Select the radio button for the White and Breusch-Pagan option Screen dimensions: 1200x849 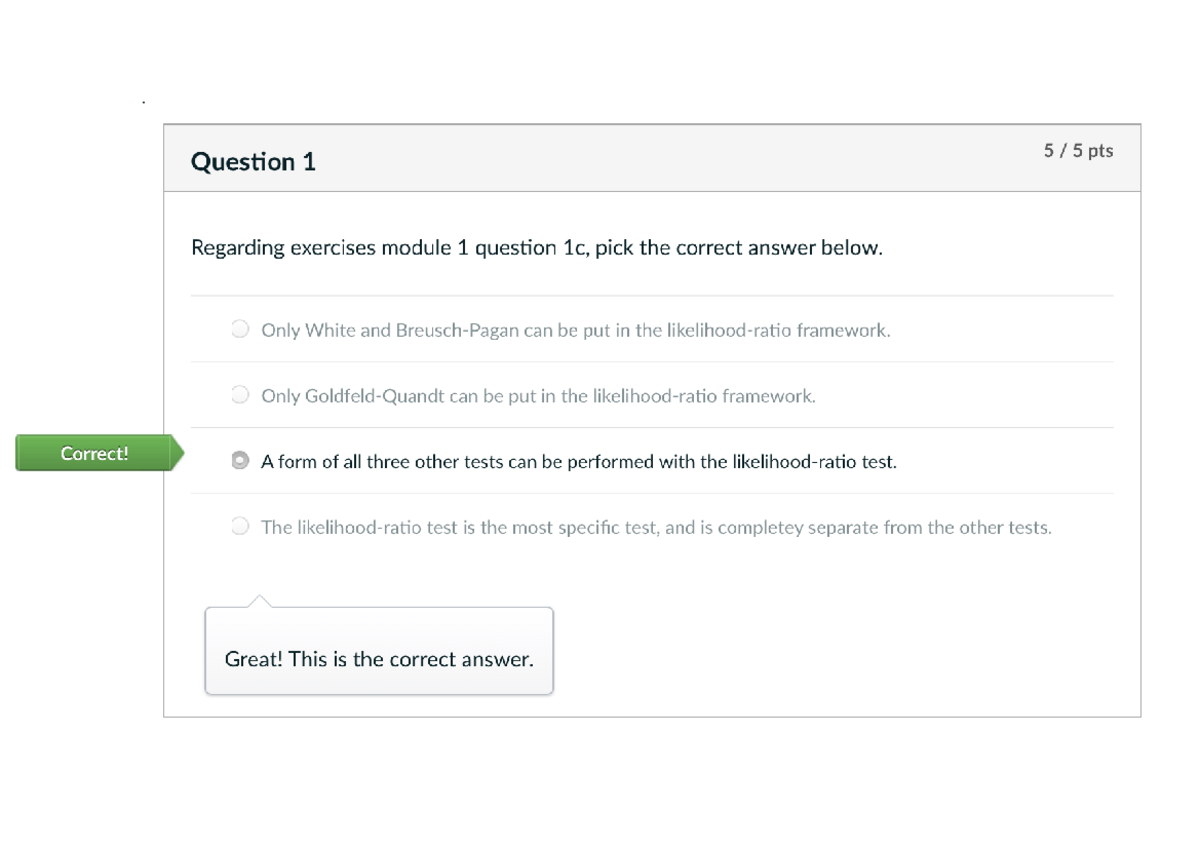240,329
